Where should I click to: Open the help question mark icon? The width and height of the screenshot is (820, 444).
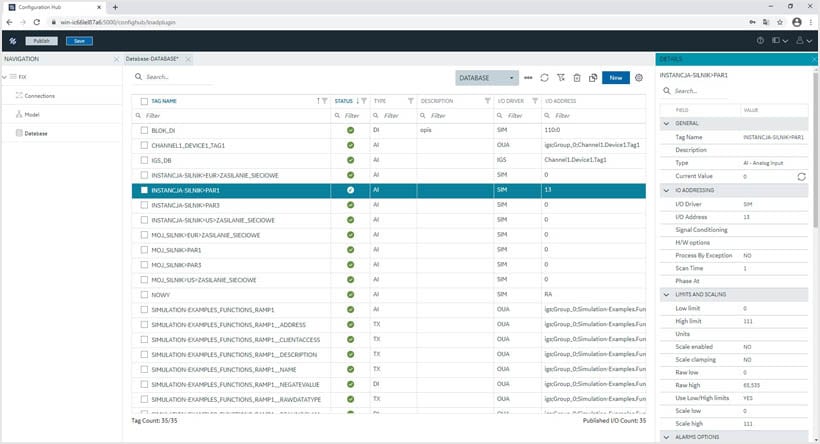(760, 41)
